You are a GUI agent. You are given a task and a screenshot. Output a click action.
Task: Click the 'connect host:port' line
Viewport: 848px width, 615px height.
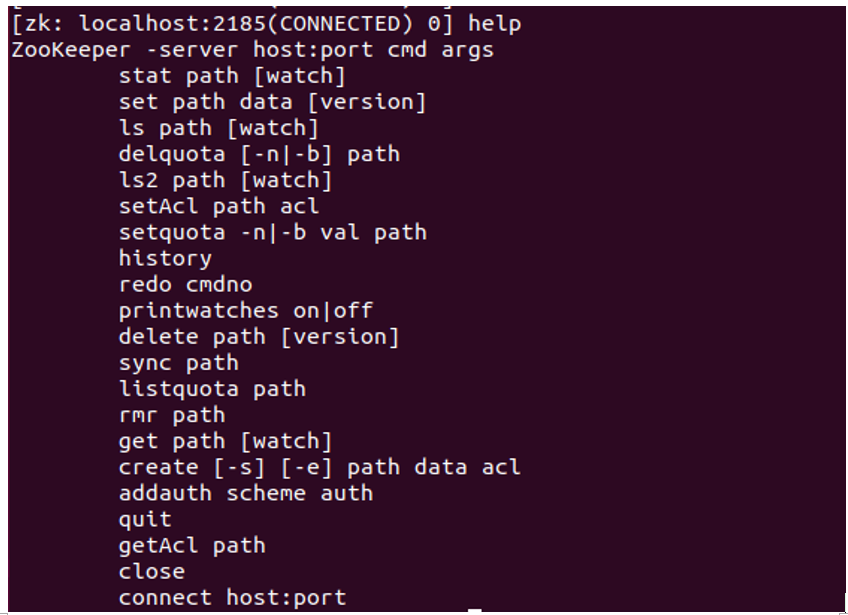[232, 597]
